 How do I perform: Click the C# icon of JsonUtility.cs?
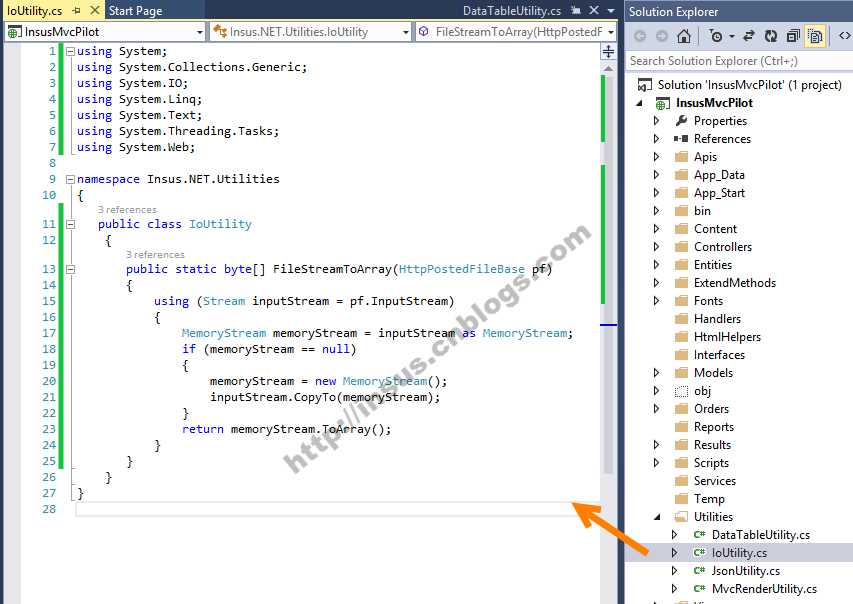700,570
